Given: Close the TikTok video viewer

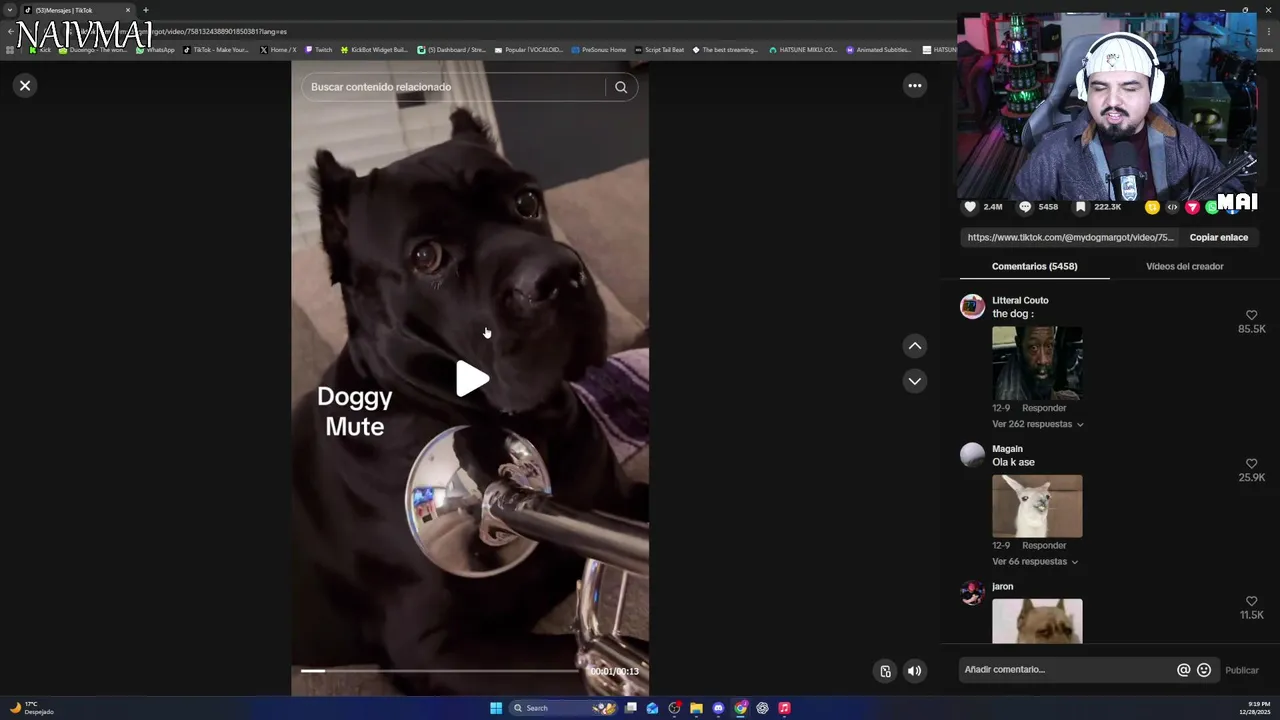Looking at the screenshot, I should pos(25,86).
